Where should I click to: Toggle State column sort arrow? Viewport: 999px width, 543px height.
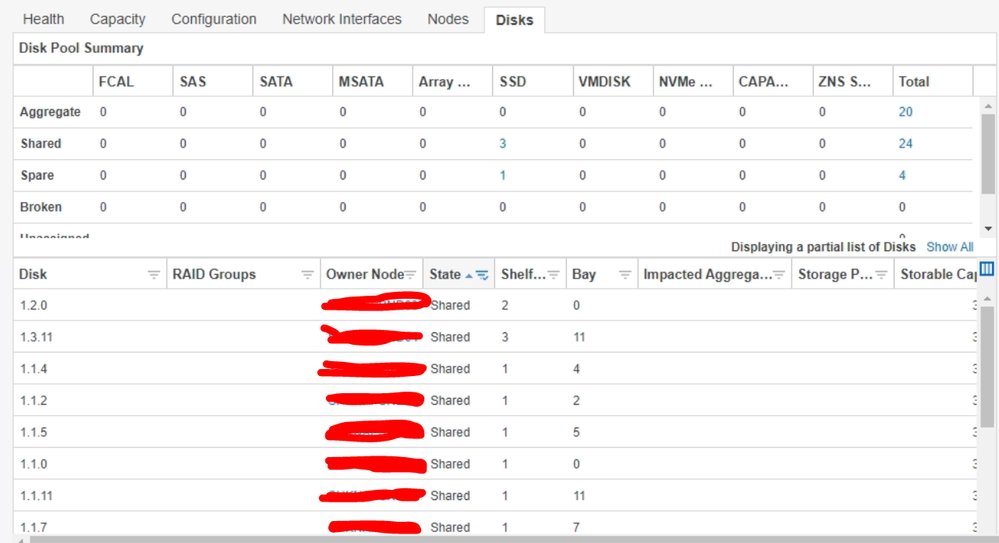[469, 275]
